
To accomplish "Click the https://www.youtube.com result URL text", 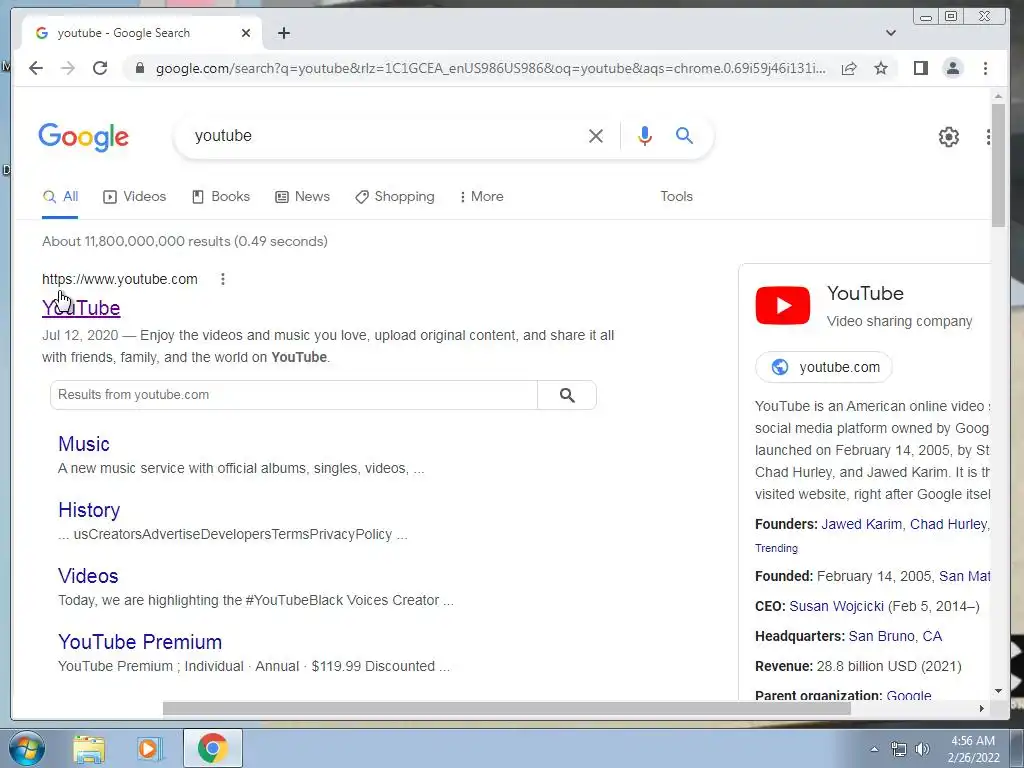I will point(120,280).
